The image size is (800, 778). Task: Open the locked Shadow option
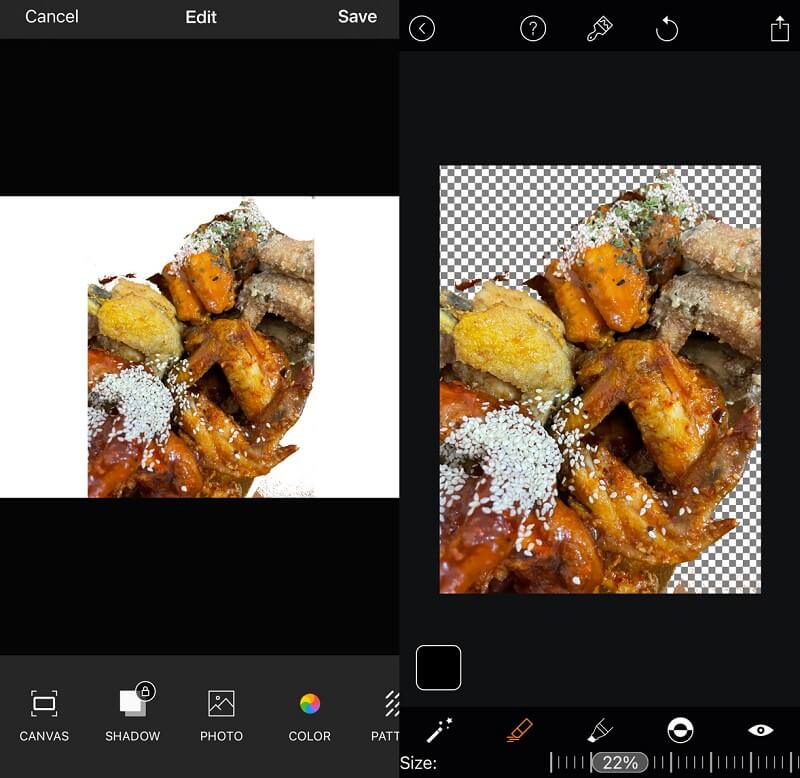tap(133, 715)
